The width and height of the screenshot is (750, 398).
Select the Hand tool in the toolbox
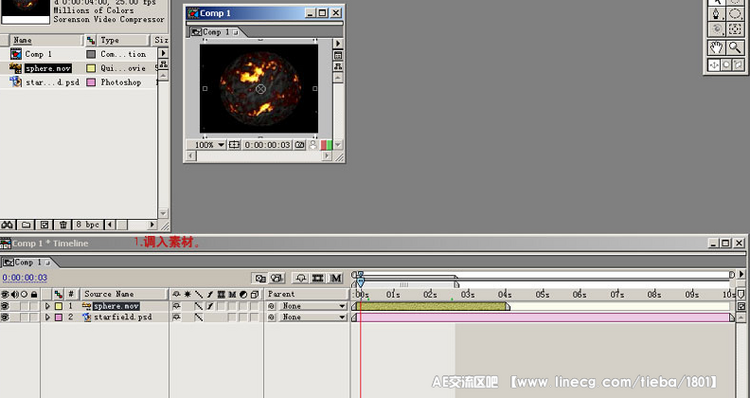click(x=716, y=47)
